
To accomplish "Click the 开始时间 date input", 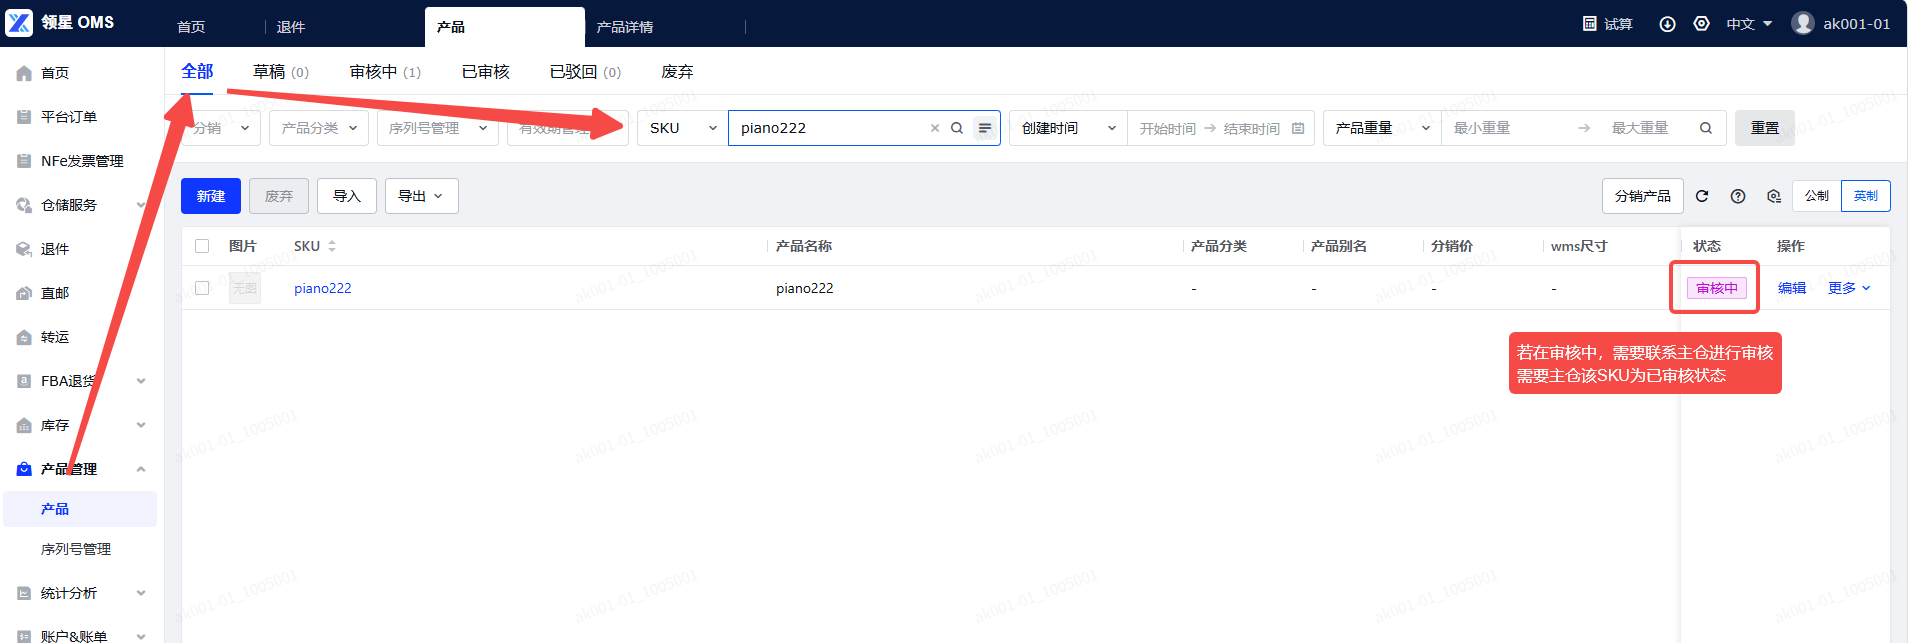I will [x=1167, y=129].
